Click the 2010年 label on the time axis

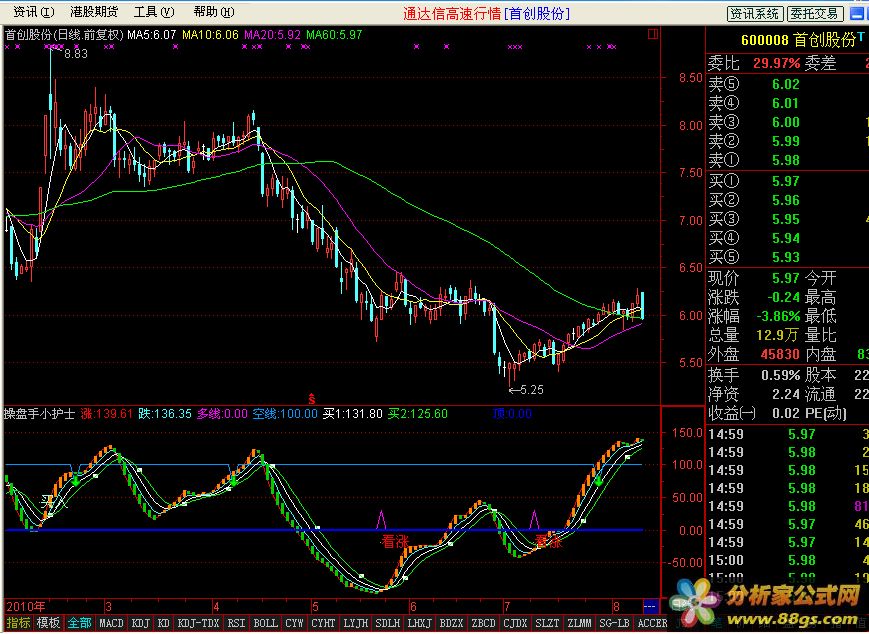25,606
